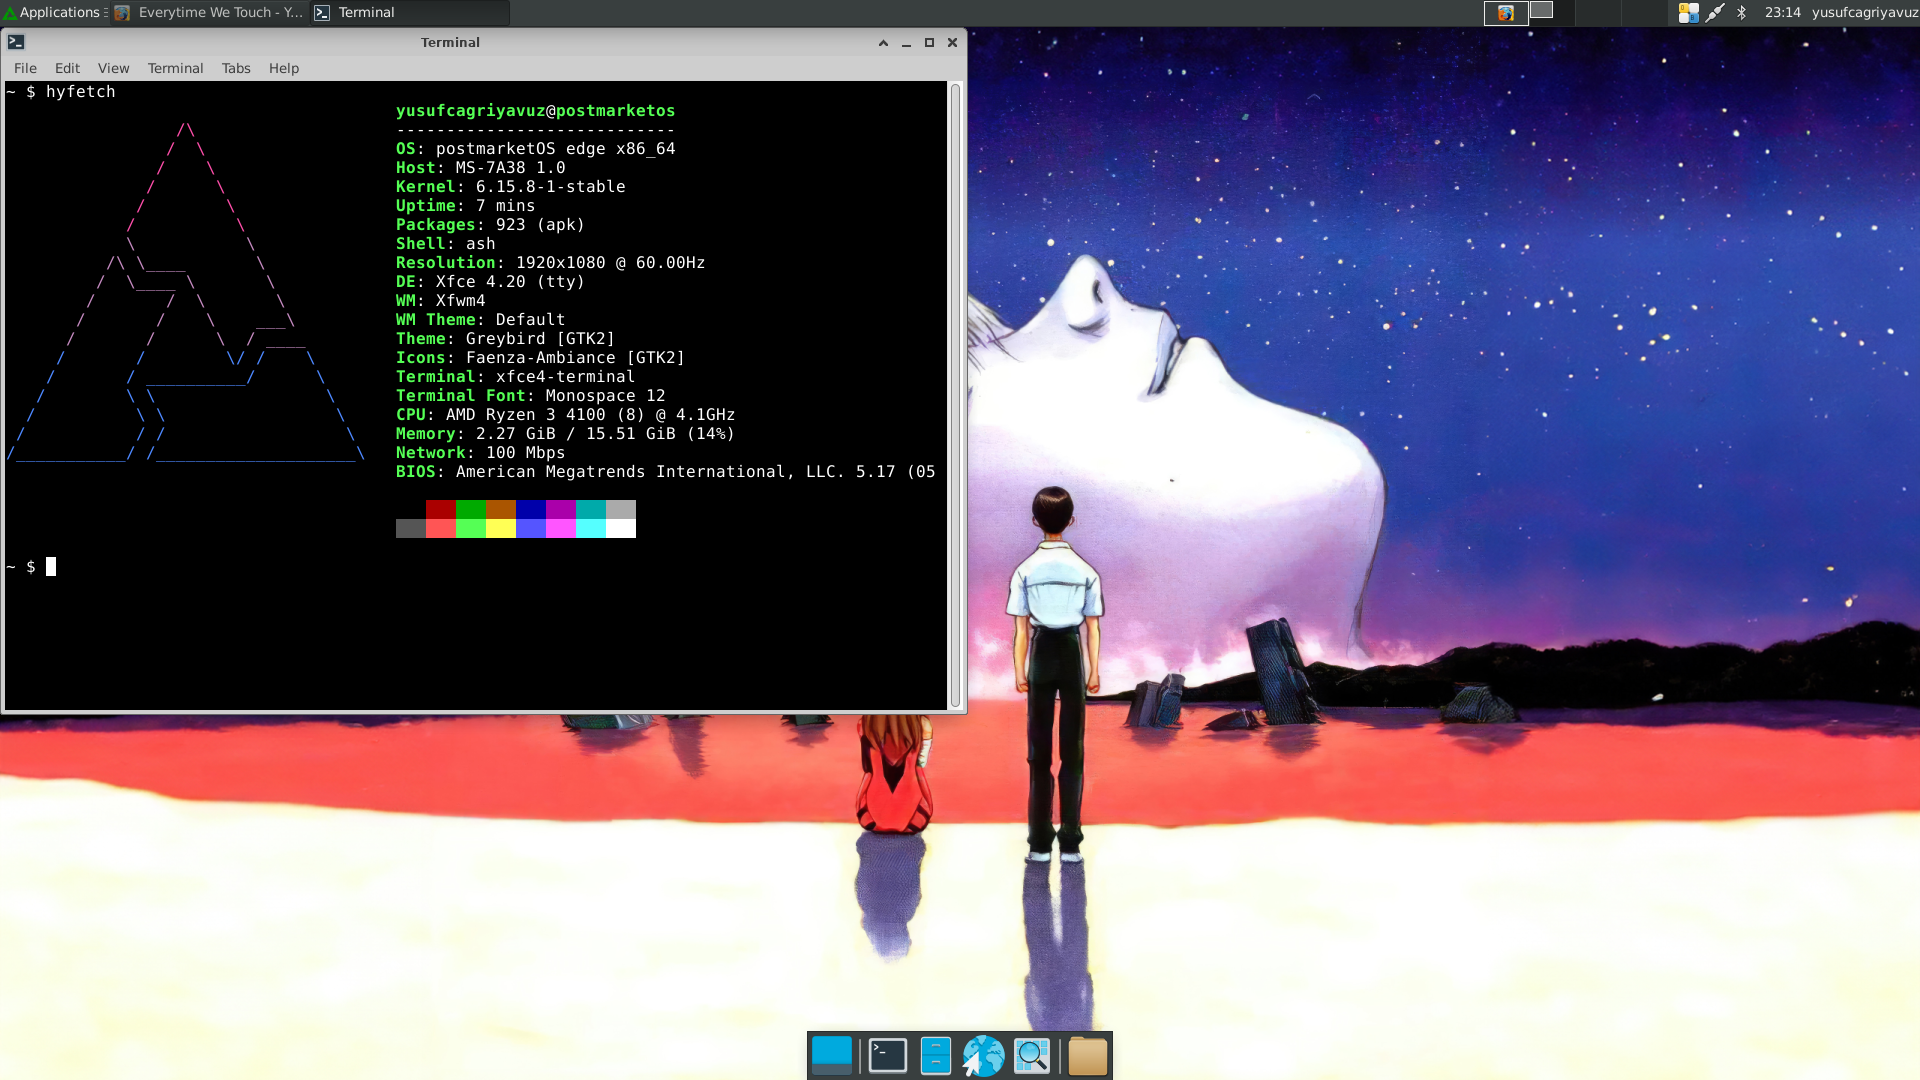The image size is (1920, 1080).
Task: Roll up the Terminal window with the shade button
Action: coord(883,42)
